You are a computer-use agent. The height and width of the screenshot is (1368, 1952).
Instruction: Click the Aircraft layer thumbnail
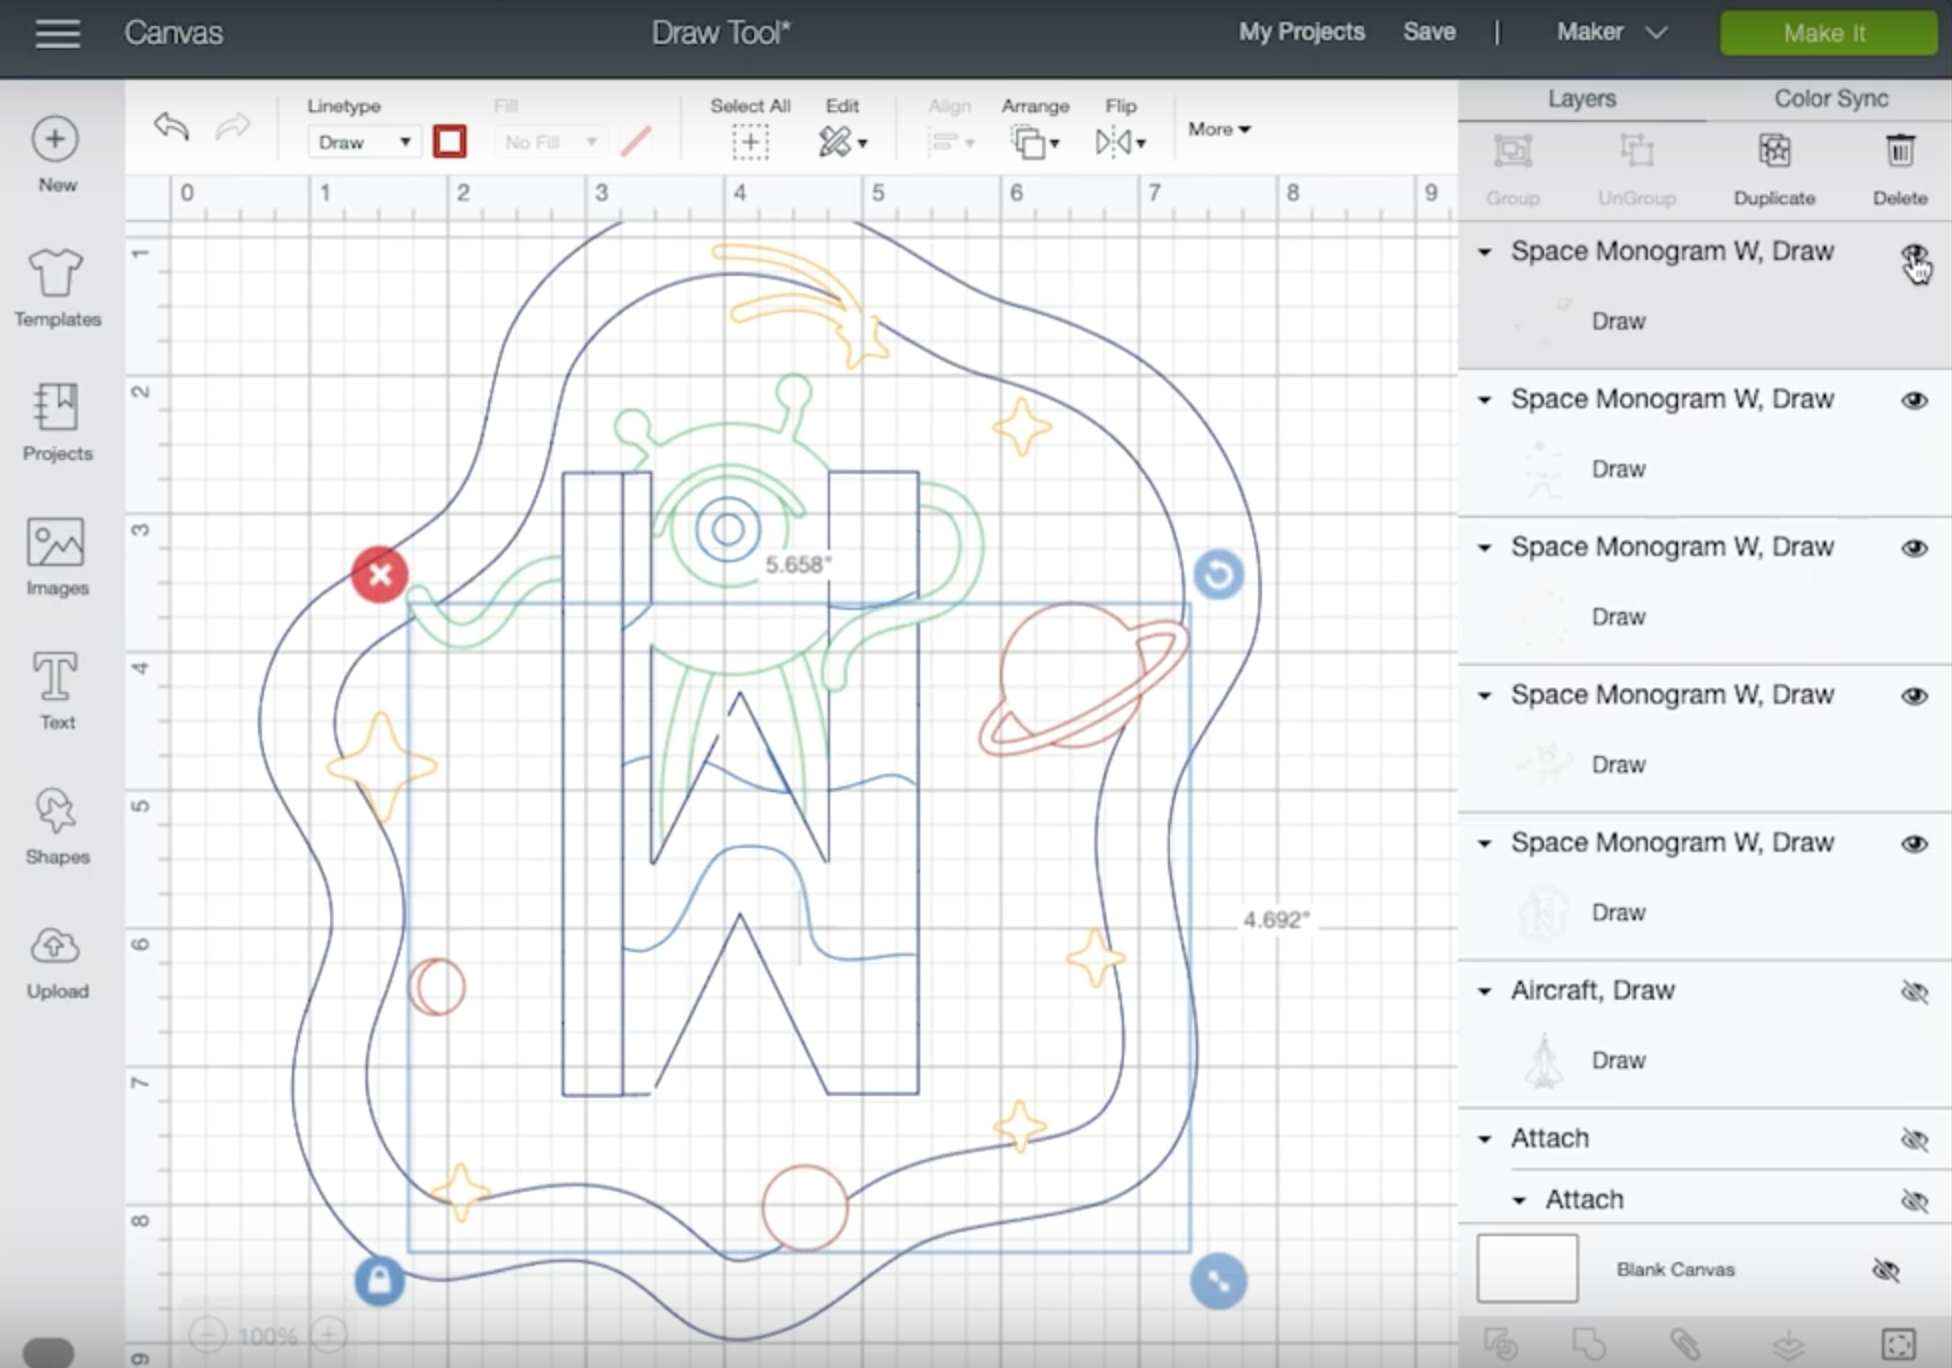1543,1060
